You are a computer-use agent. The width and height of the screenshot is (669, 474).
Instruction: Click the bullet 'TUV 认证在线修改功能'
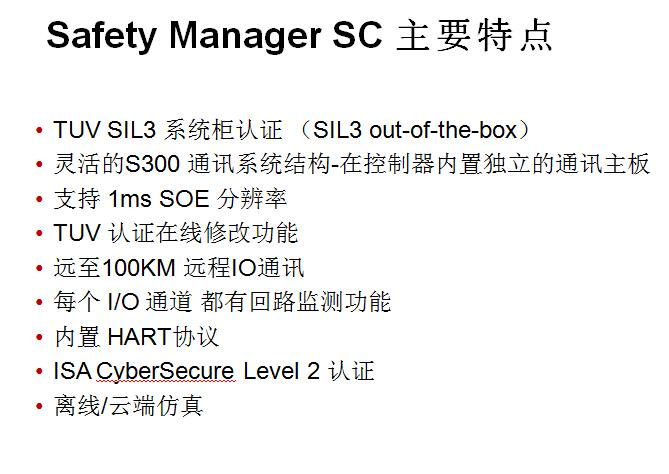(x=176, y=233)
